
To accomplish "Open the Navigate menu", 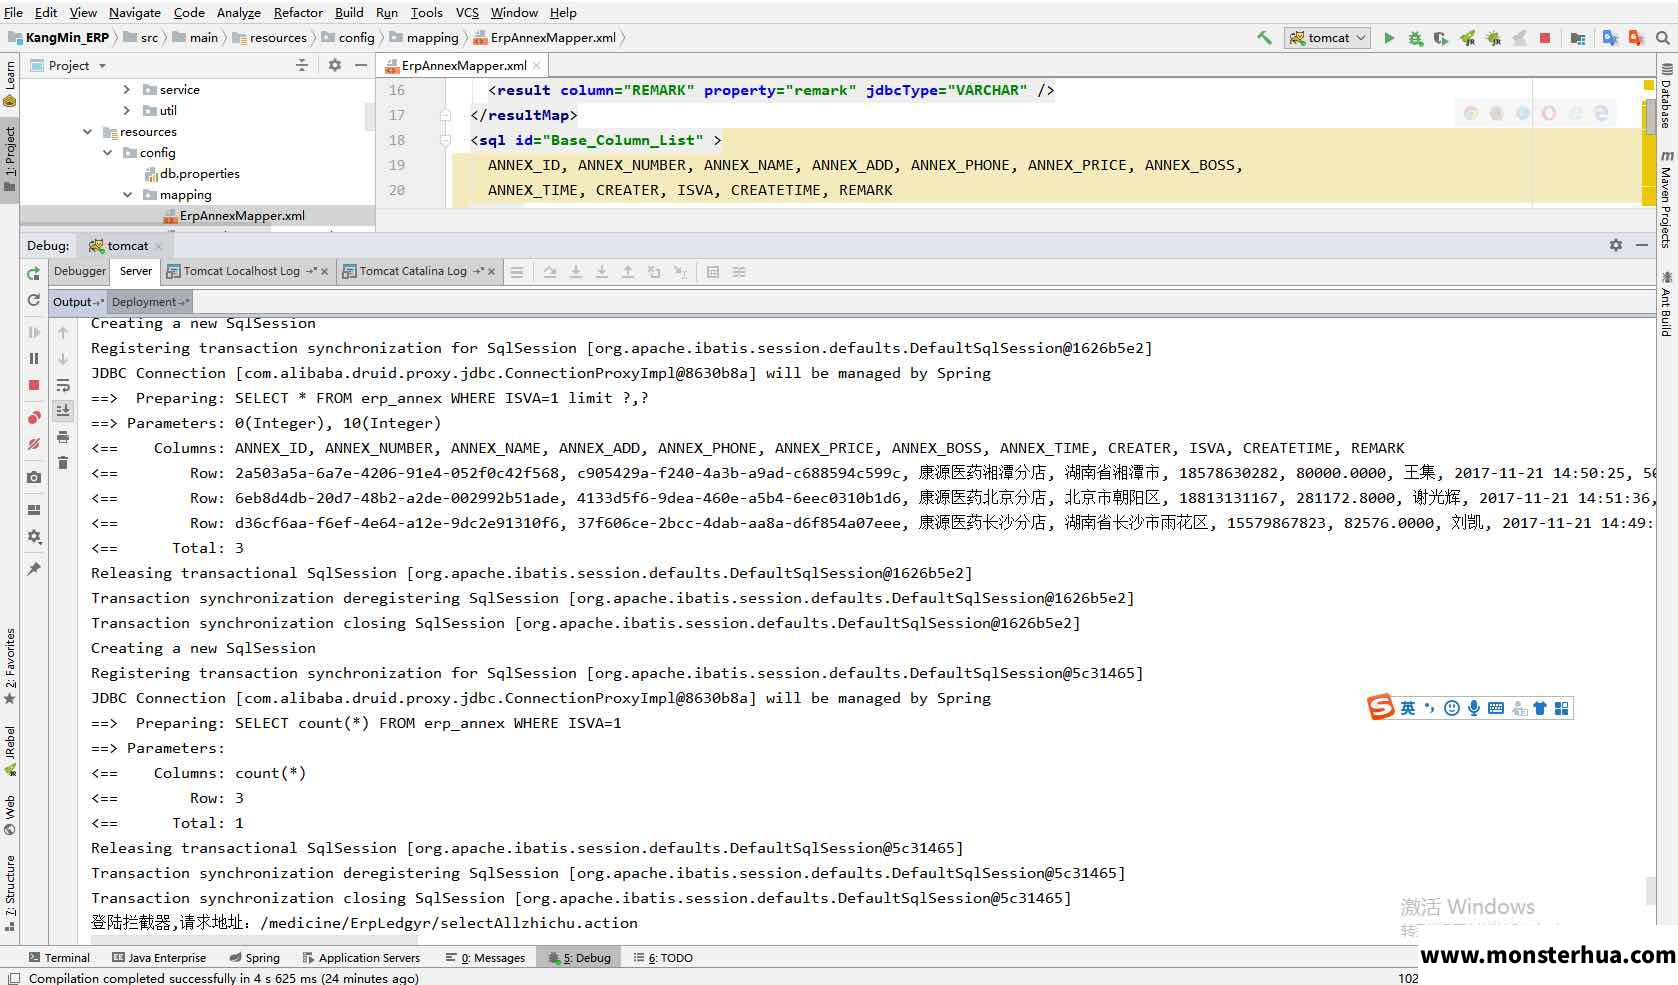I will (x=135, y=12).
